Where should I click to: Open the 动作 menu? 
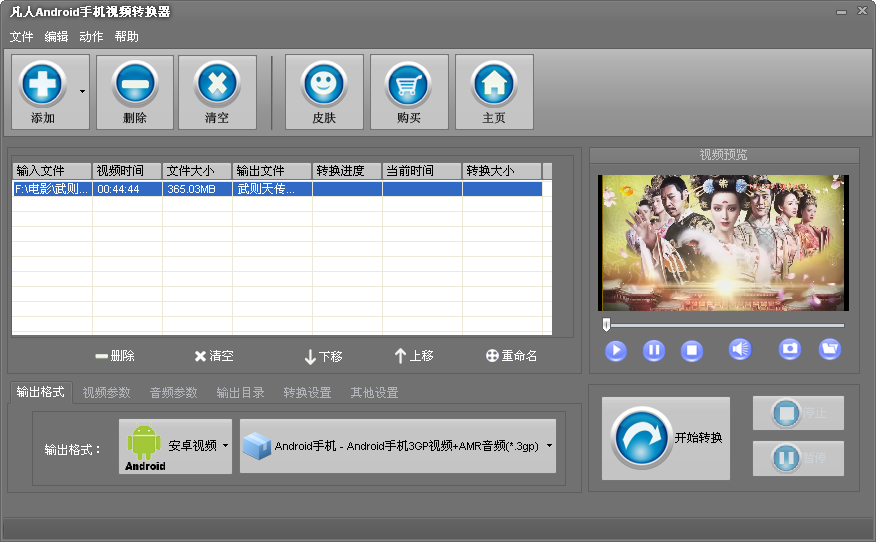click(x=91, y=37)
